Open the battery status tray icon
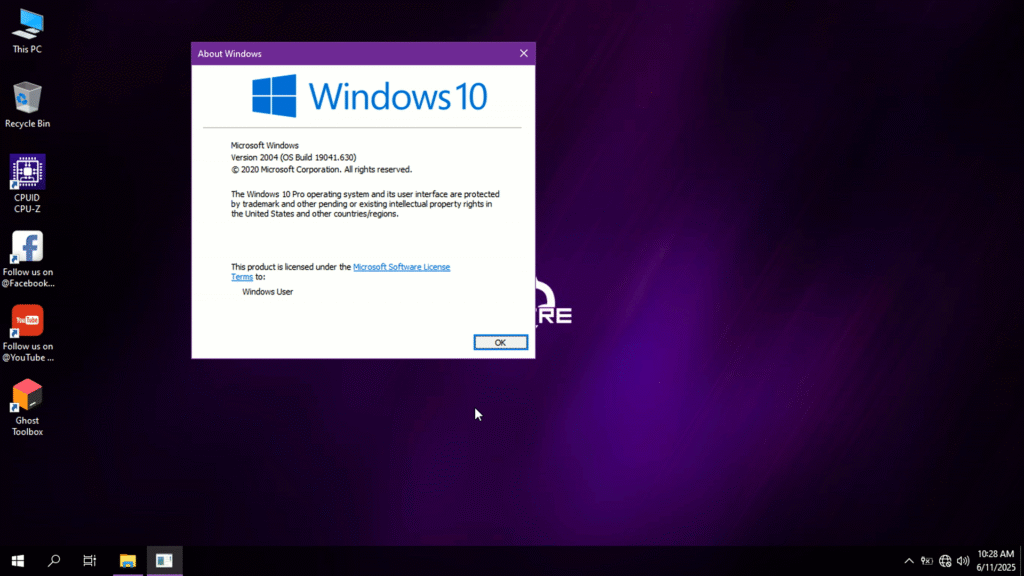This screenshot has height=576, width=1024. [x=926, y=561]
